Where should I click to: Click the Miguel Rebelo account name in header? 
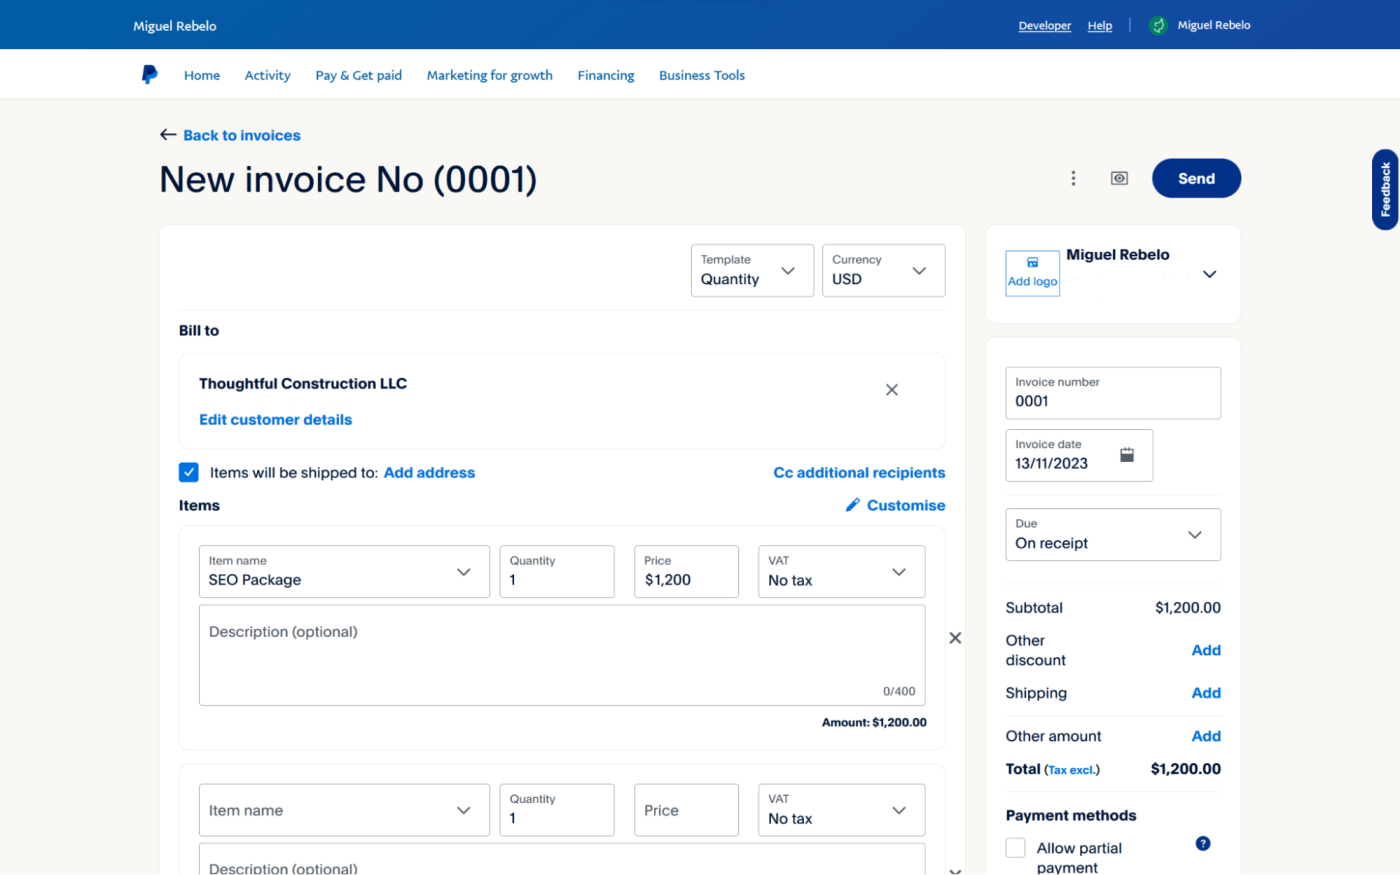1214,25
